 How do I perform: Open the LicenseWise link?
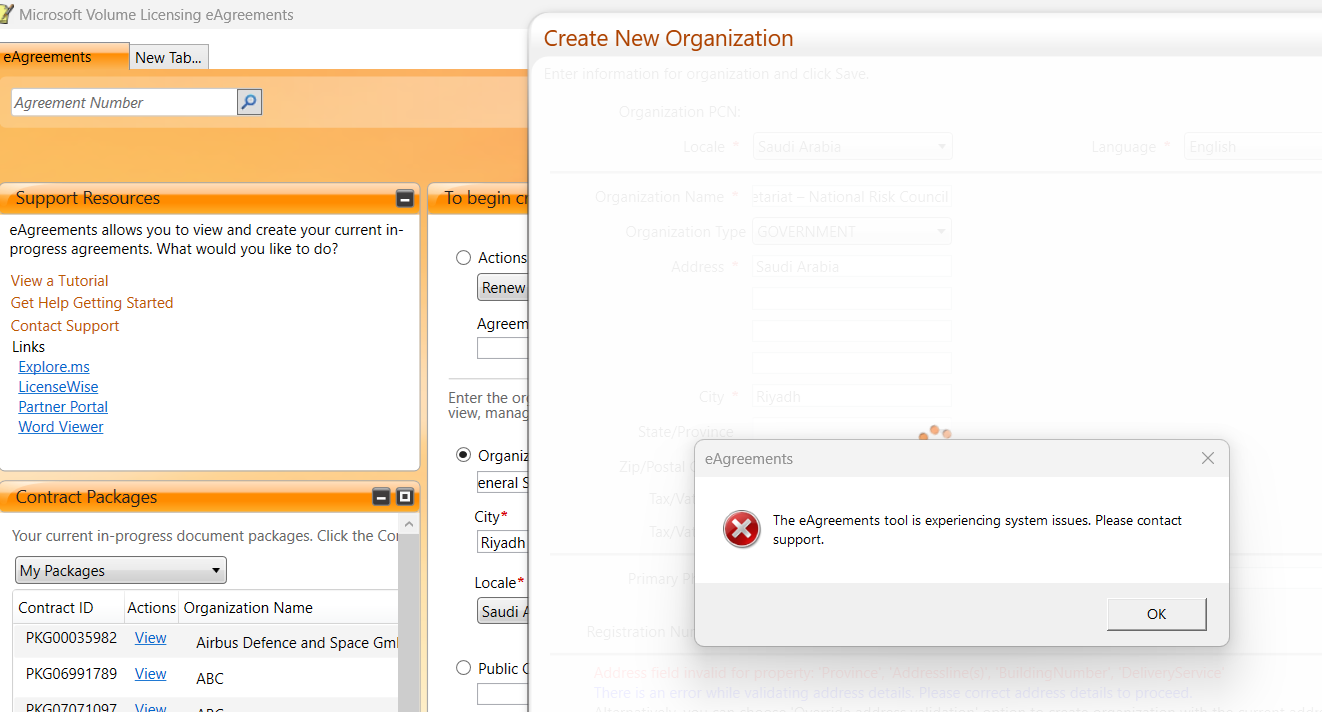58,387
